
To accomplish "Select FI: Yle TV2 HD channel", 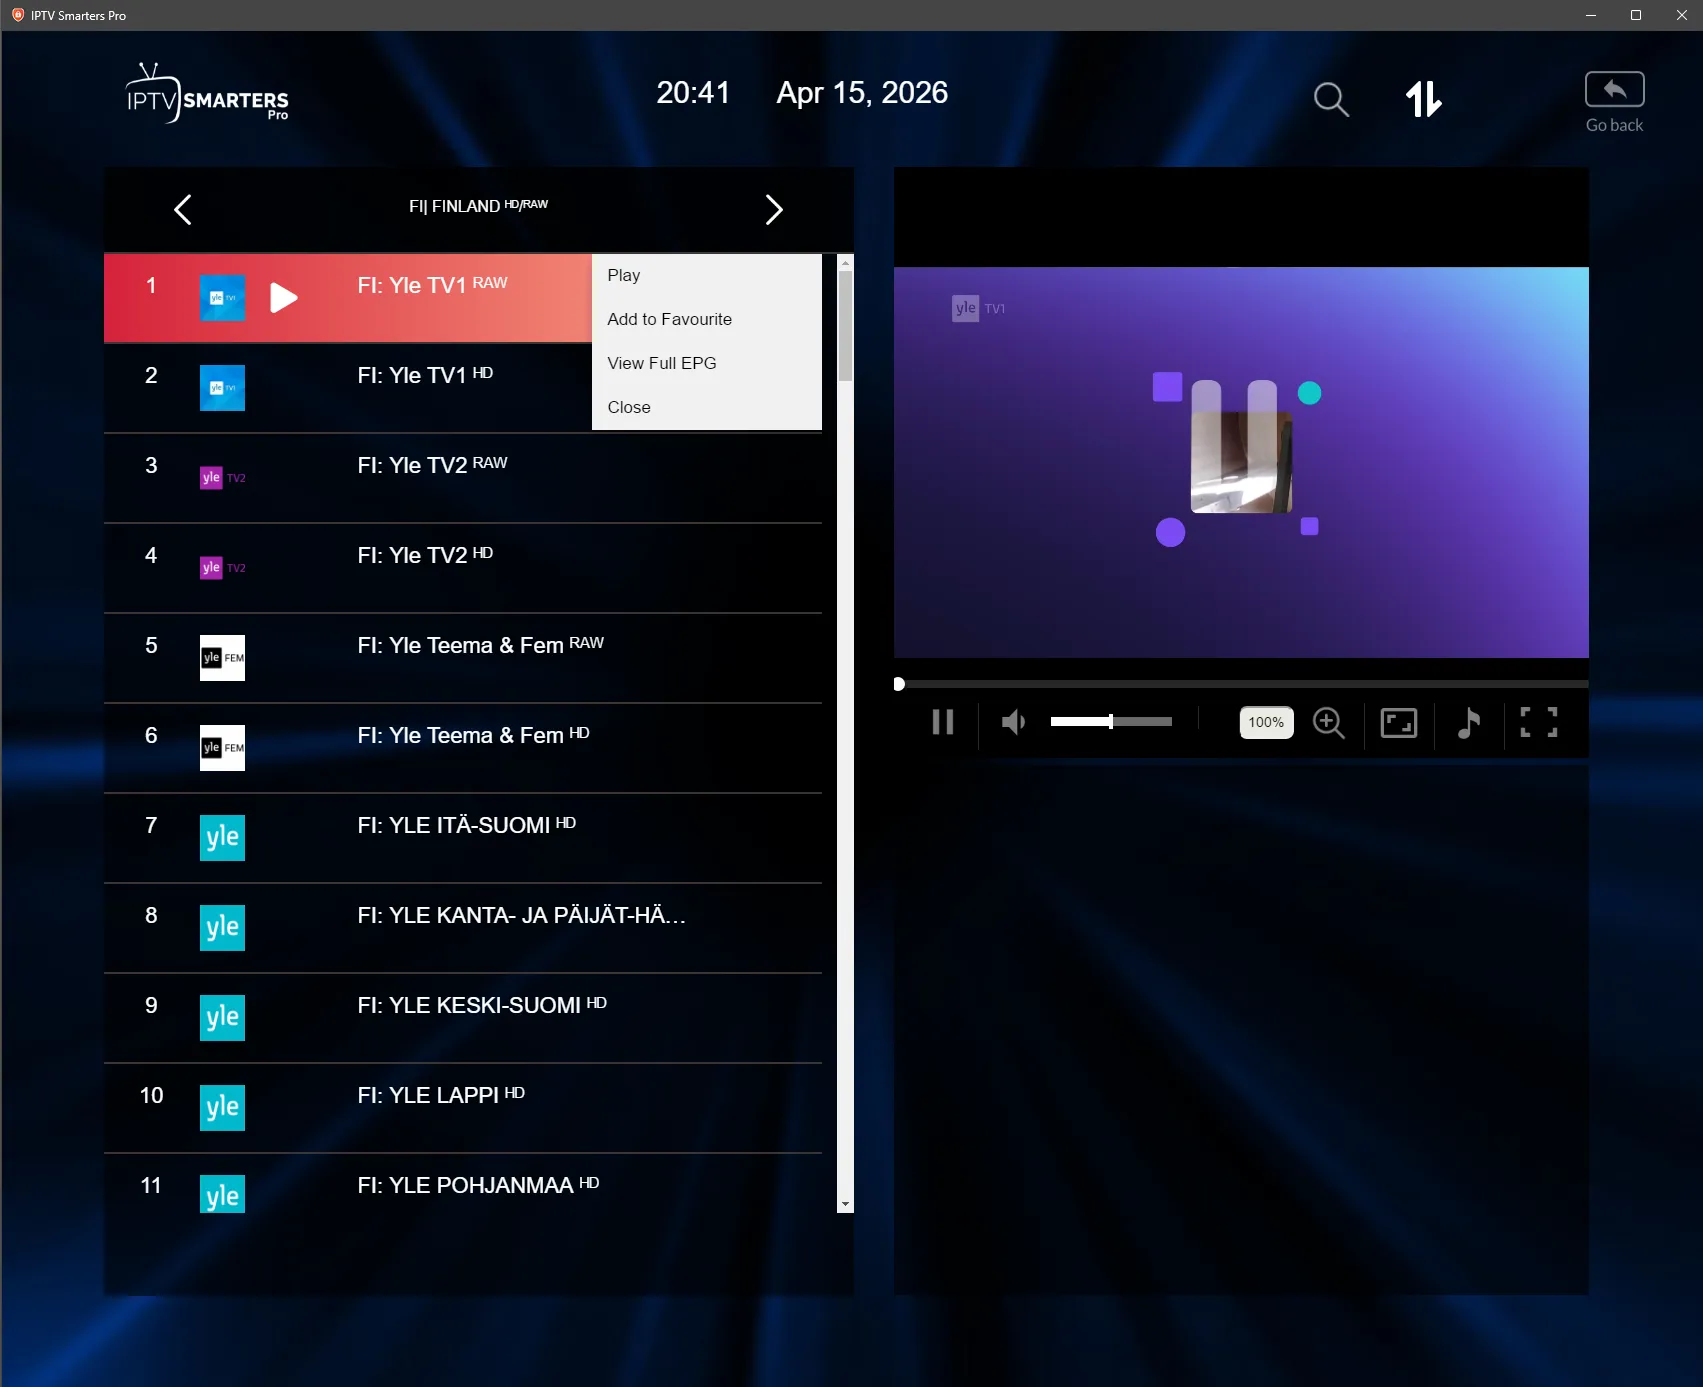I will 463,568.
